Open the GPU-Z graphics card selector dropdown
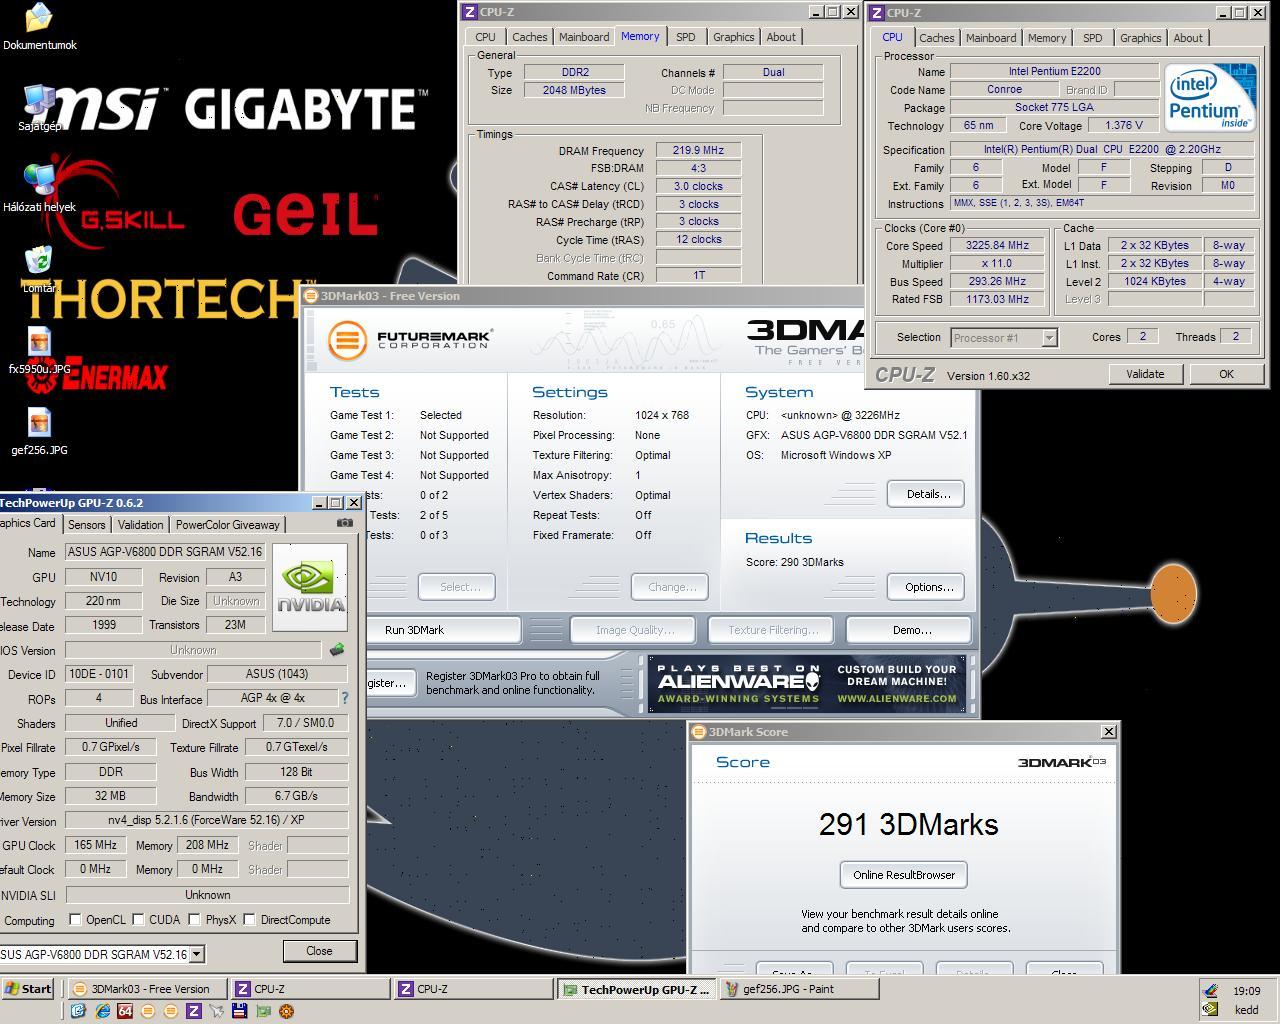 197,954
